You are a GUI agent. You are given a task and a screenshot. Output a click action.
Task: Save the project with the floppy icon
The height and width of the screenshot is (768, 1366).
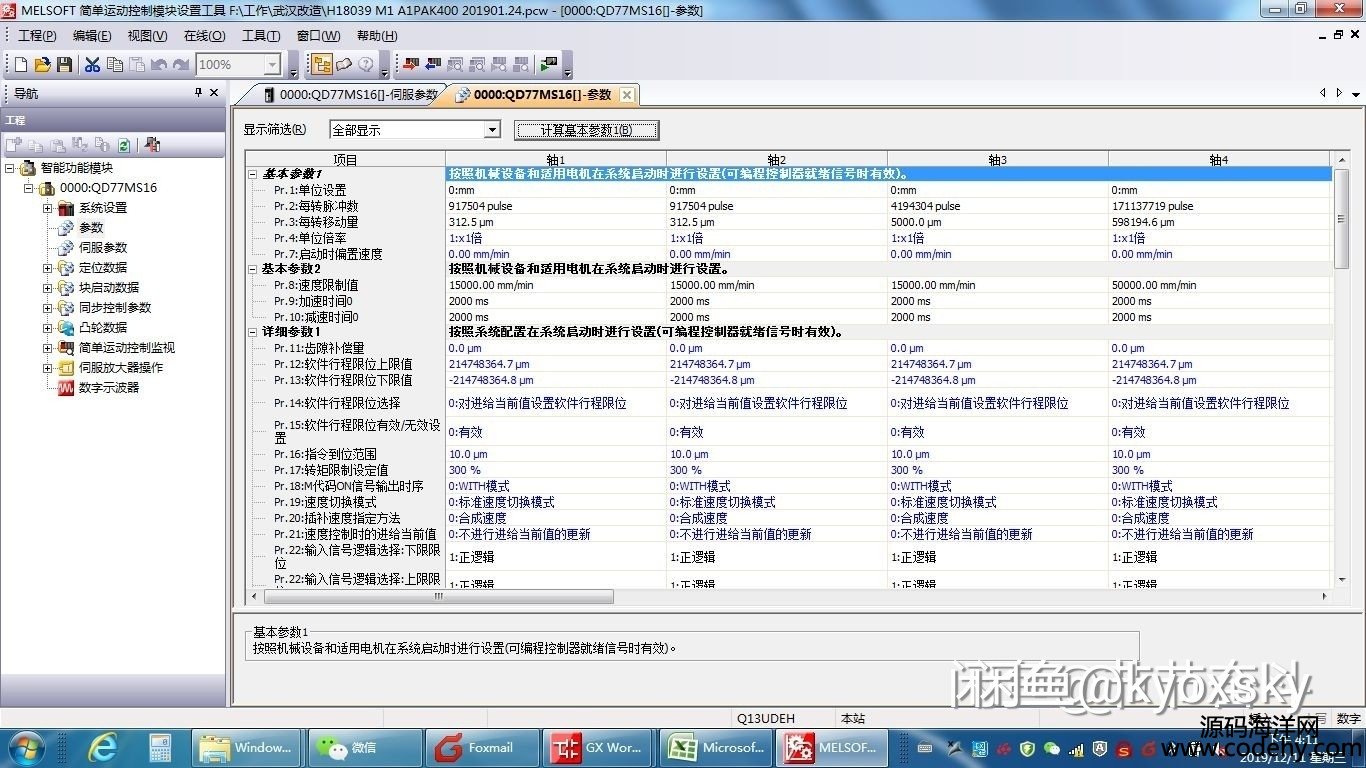click(64, 64)
